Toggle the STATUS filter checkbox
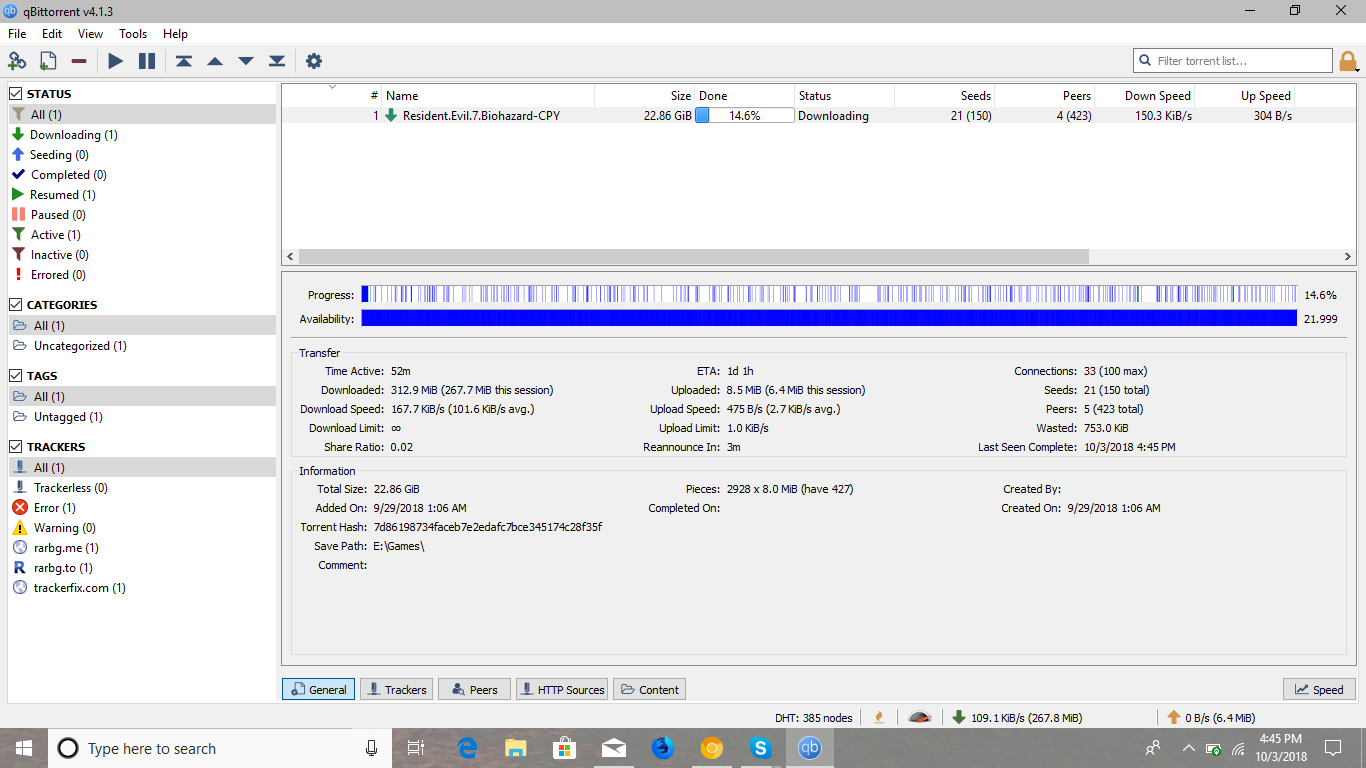 click(x=16, y=94)
